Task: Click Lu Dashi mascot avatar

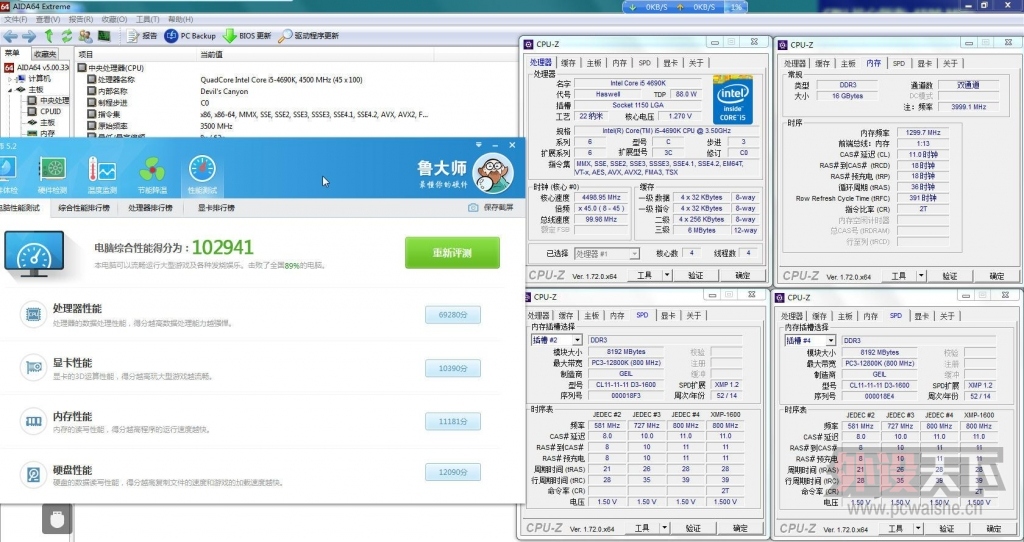Action: (x=492, y=173)
